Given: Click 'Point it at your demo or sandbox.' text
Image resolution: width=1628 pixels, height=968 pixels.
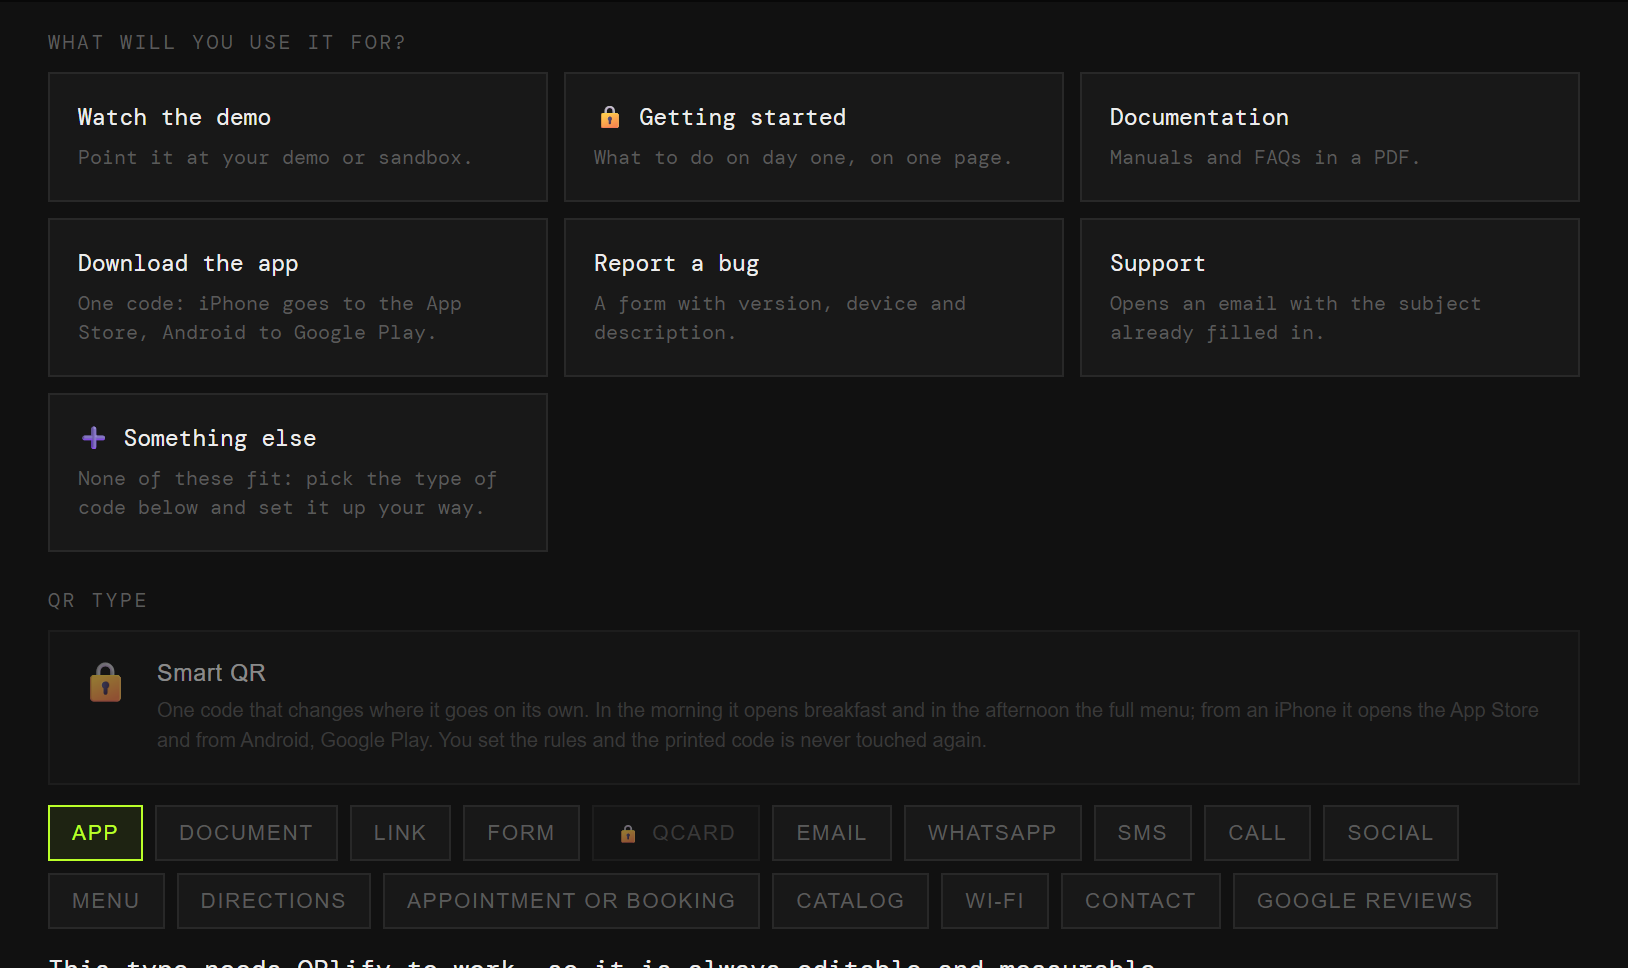Looking at the screenshot, I should coord(275,158).
